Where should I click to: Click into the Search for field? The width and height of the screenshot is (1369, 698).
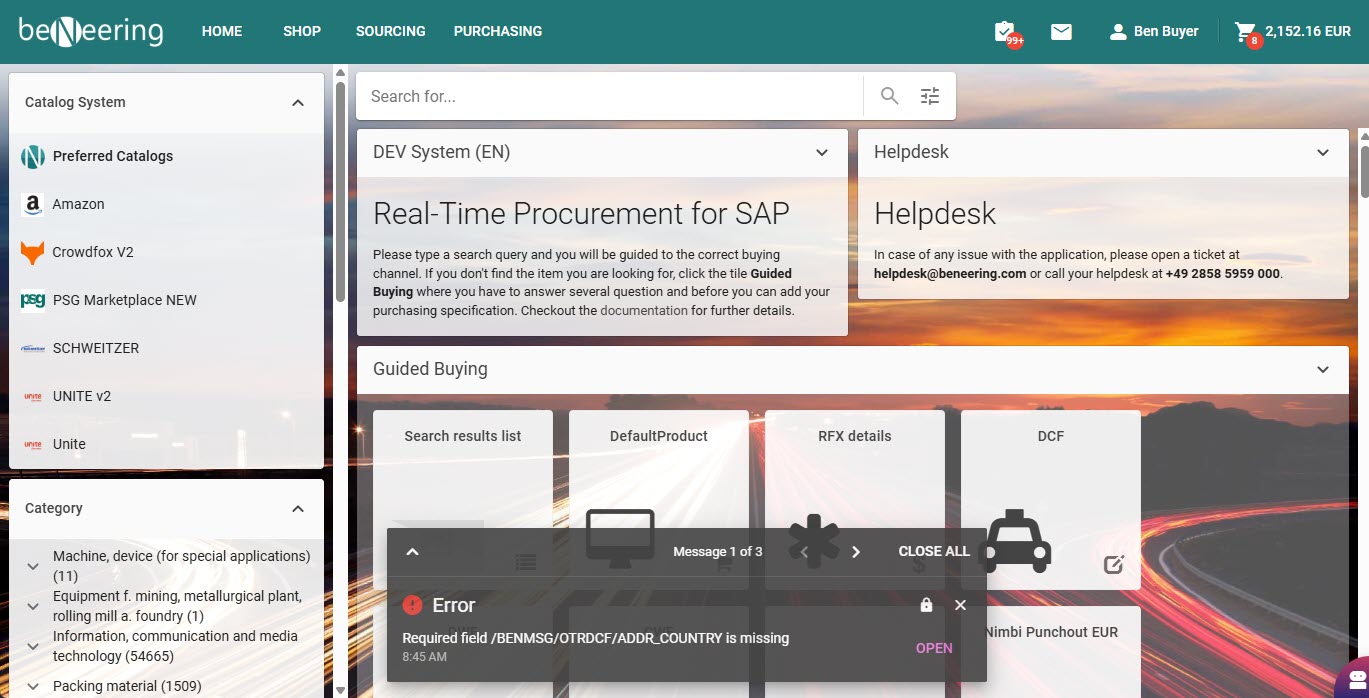(610, 96)
